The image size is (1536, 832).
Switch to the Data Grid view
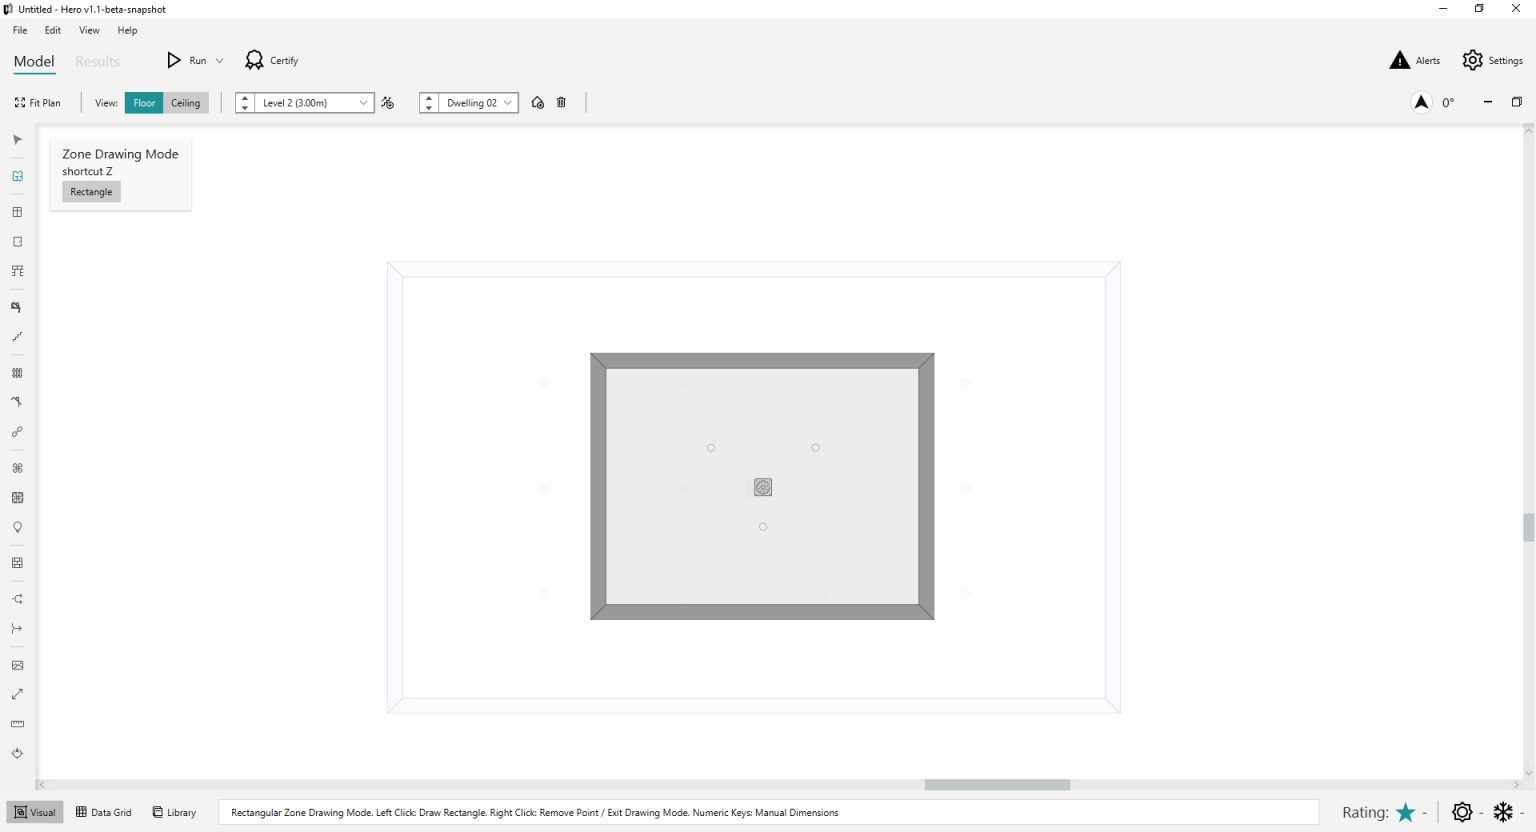point(103,812)
